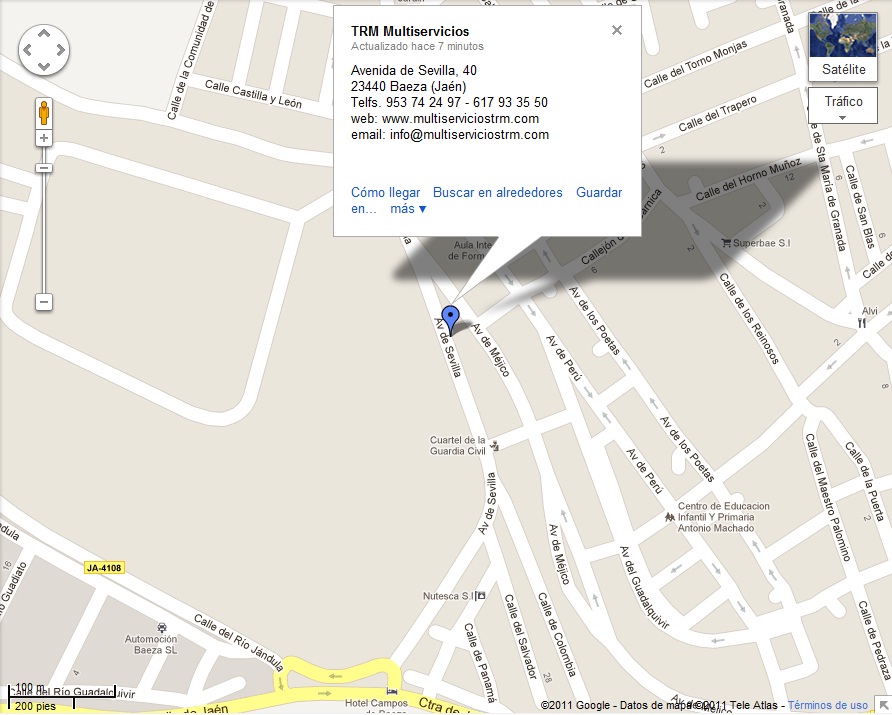The width and height of the screenshot is (892, 715).
Task: Click the Superbae S.l shop icon
Action: coord(726,243)
